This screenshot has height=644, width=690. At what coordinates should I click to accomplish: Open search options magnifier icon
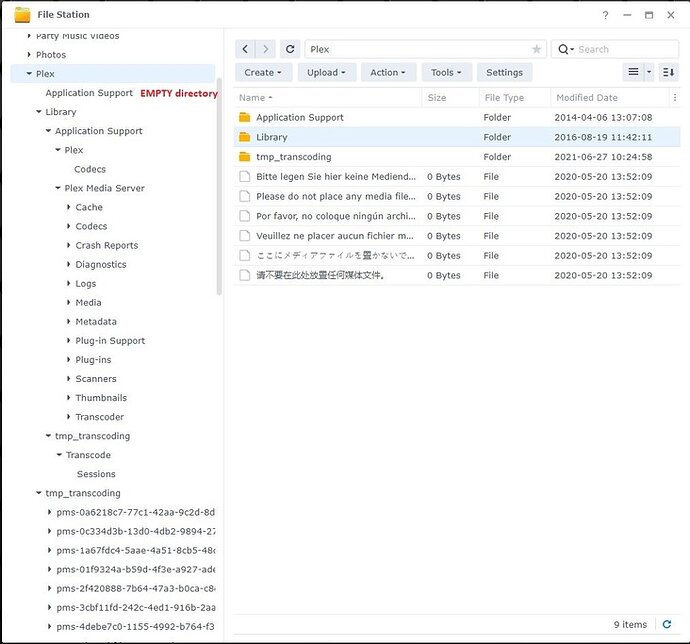[x=565, y=49]
